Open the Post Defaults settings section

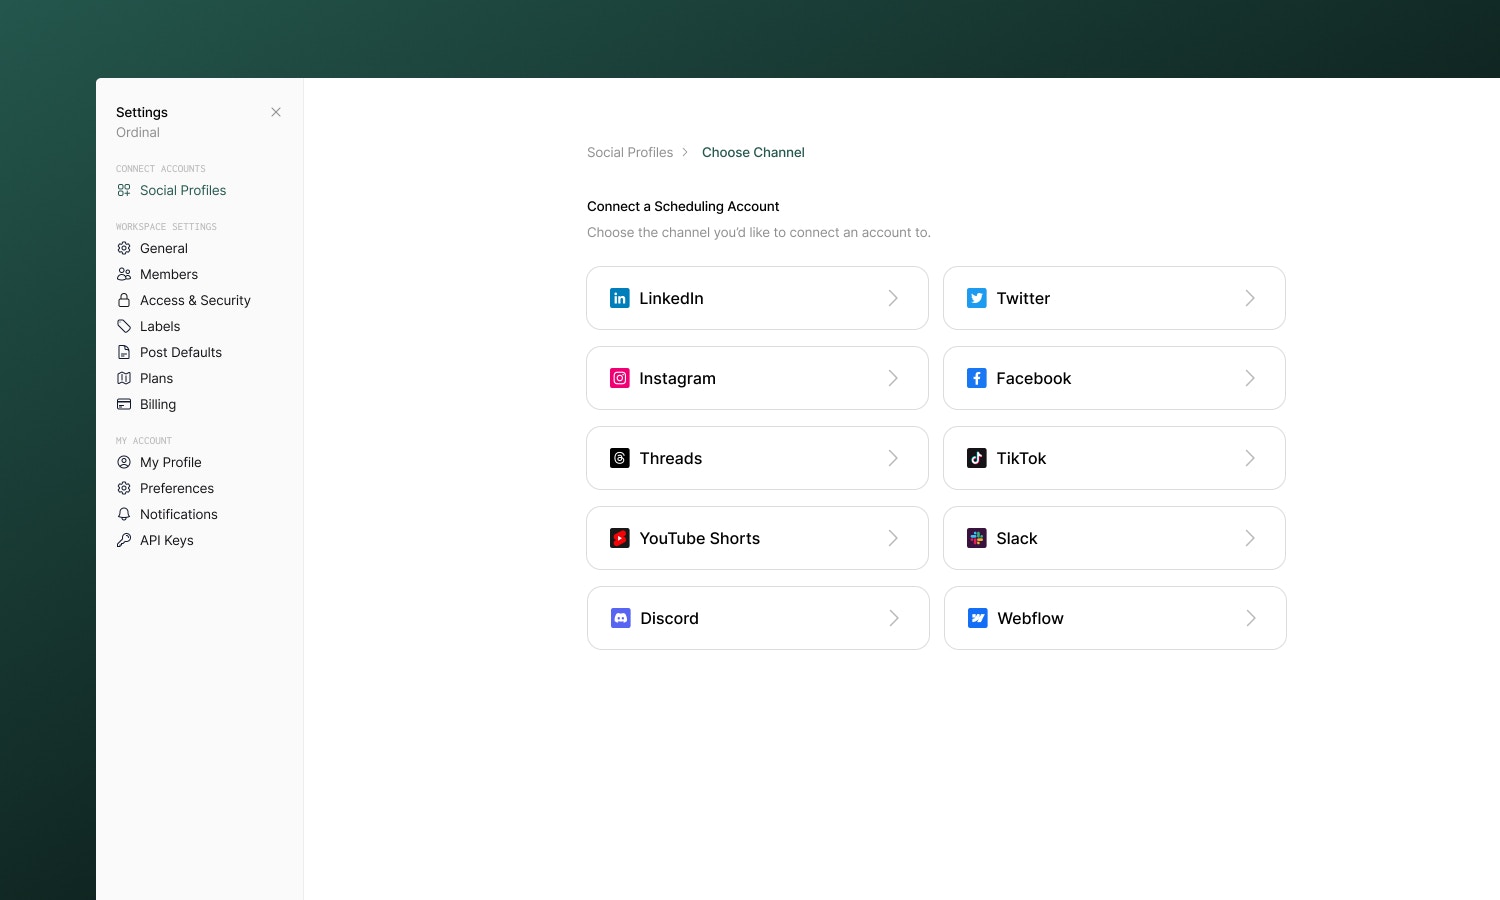coord(181,352)
